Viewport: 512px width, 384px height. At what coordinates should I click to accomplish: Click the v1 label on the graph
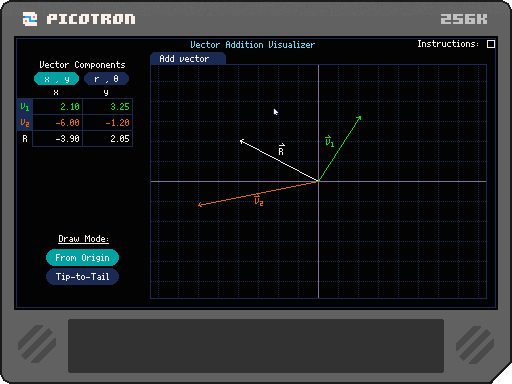(329, 141)
